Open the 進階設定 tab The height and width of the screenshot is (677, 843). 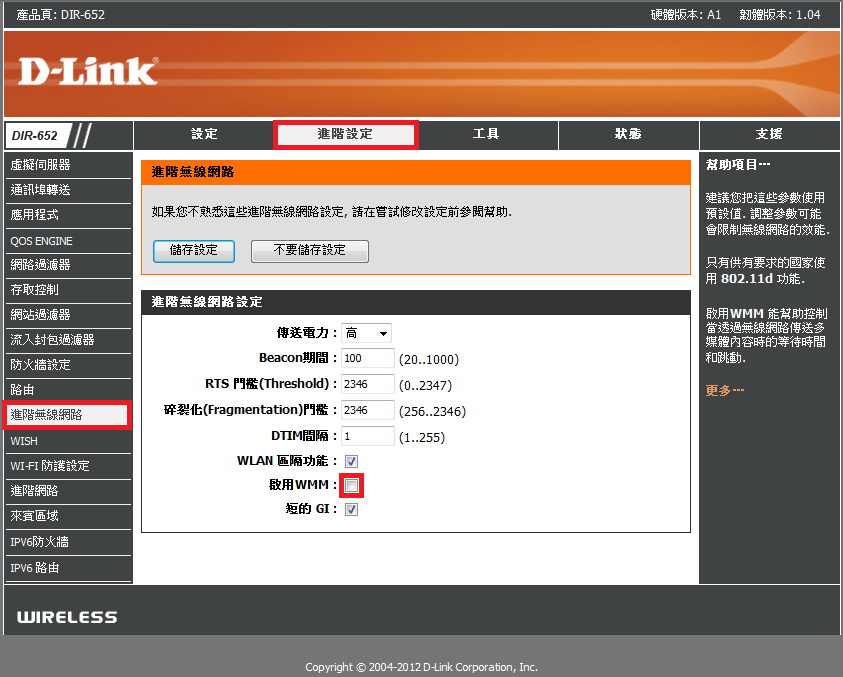pos(345,134)
